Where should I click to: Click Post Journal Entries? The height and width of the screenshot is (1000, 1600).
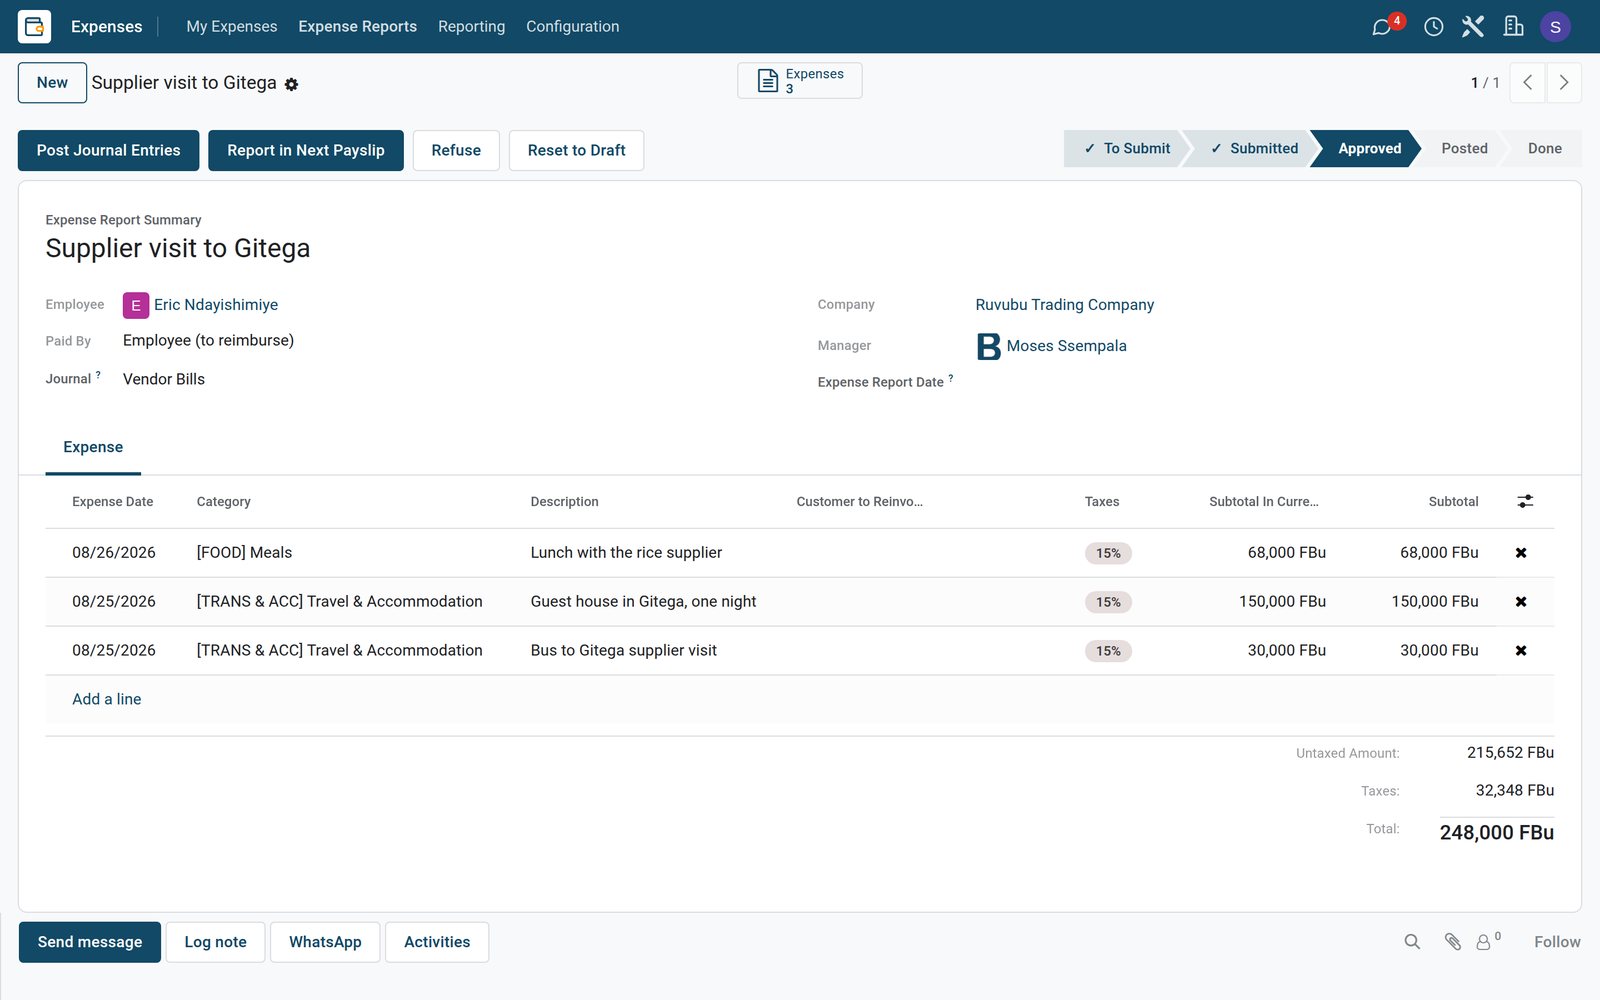pyautogui.click(x=108, y=150)
